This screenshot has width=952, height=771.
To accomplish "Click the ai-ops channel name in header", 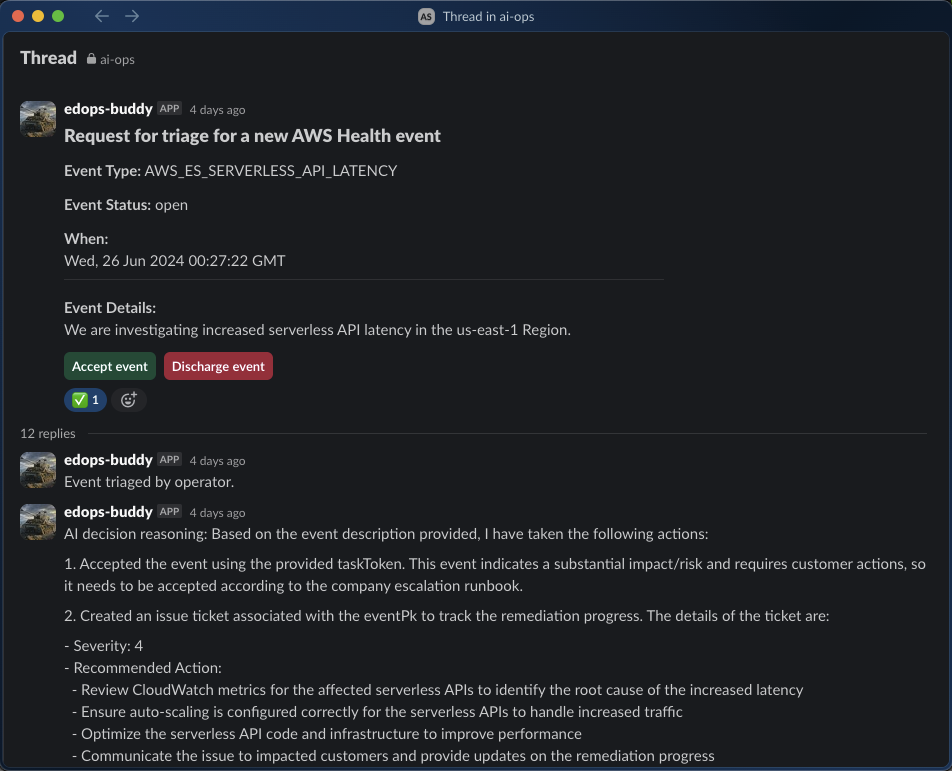I will point(117,59).
